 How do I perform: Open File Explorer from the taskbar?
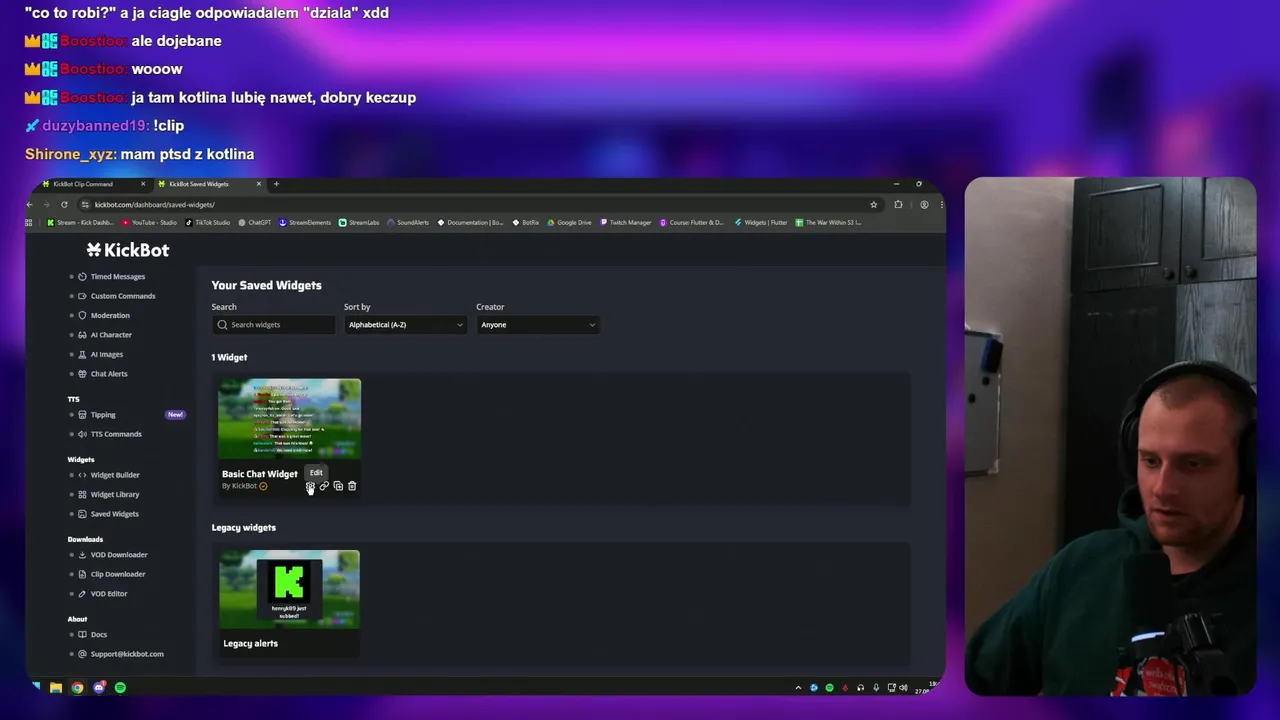click(56, 688)
